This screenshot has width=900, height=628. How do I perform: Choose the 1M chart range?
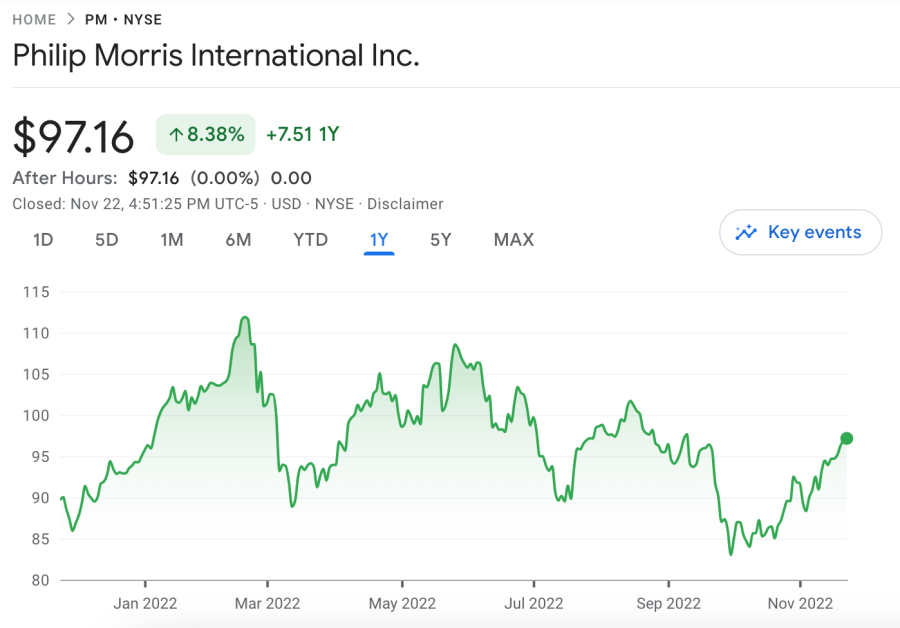pos(171,240)
